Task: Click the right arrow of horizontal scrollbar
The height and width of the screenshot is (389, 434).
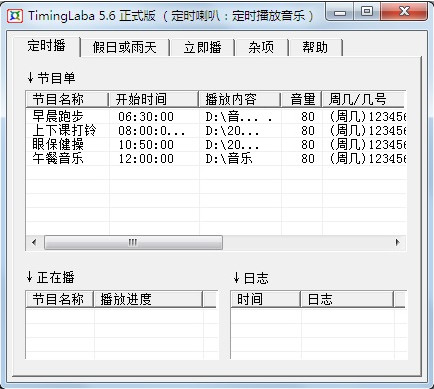Action: (x=397, y=242)
